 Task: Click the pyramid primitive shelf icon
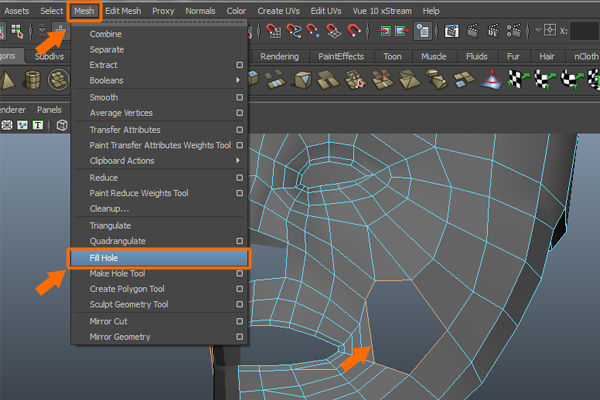[9, 80]
